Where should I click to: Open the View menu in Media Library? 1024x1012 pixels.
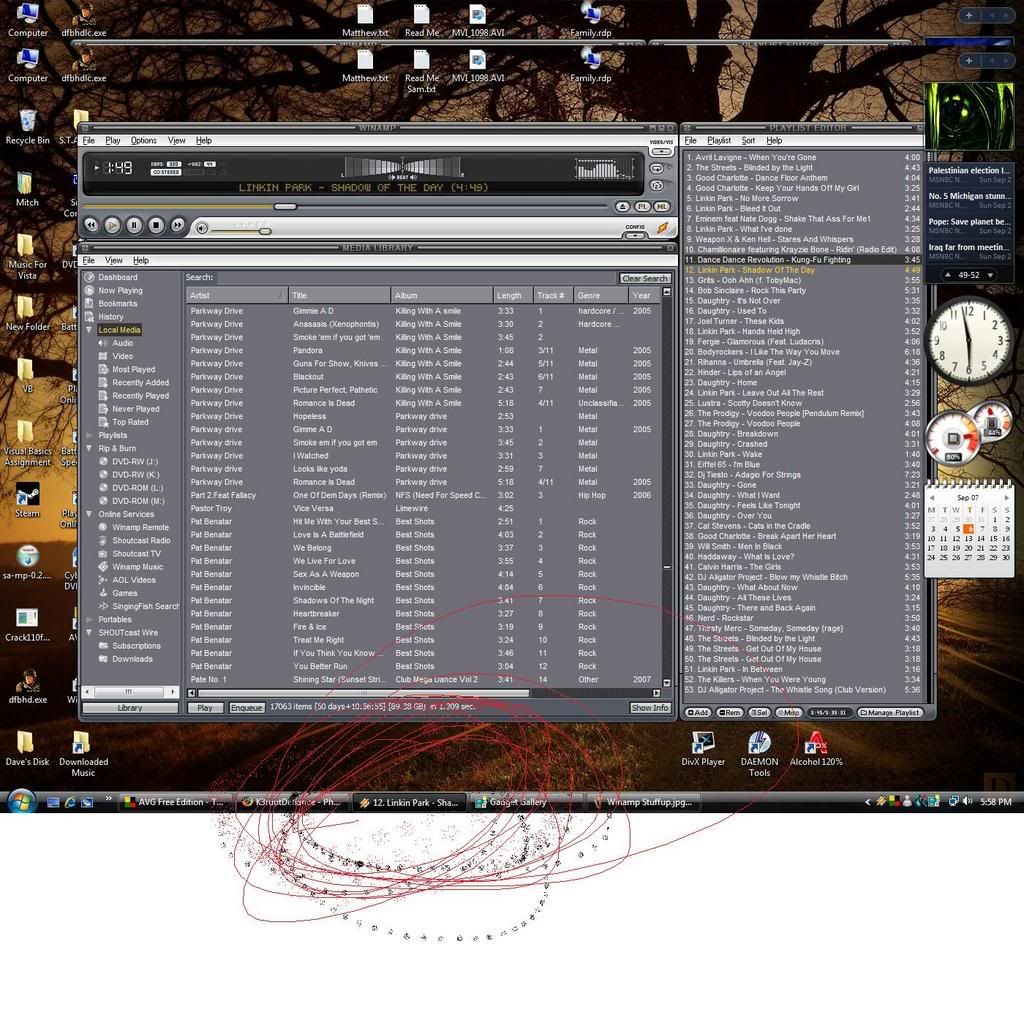point(114,261)
